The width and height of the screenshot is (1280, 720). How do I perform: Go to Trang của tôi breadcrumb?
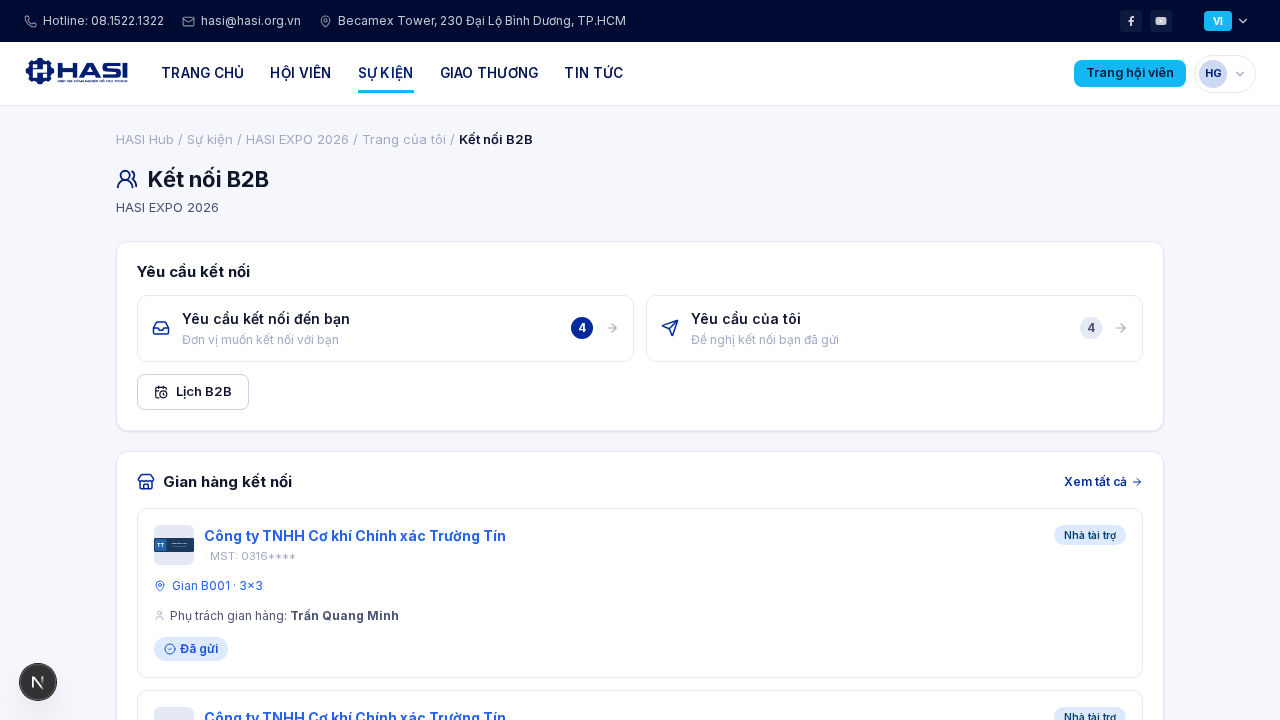[x=404, y=139]
